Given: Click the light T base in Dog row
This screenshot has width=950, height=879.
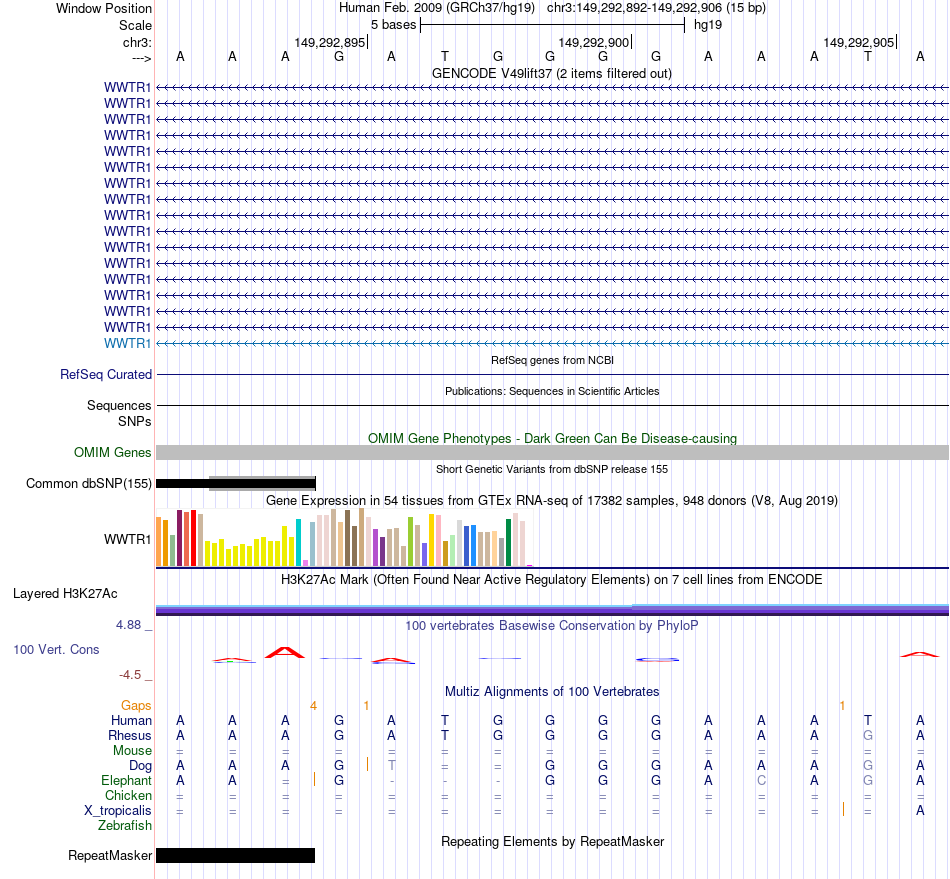Looking at the screenshot, I should (391, 765).
